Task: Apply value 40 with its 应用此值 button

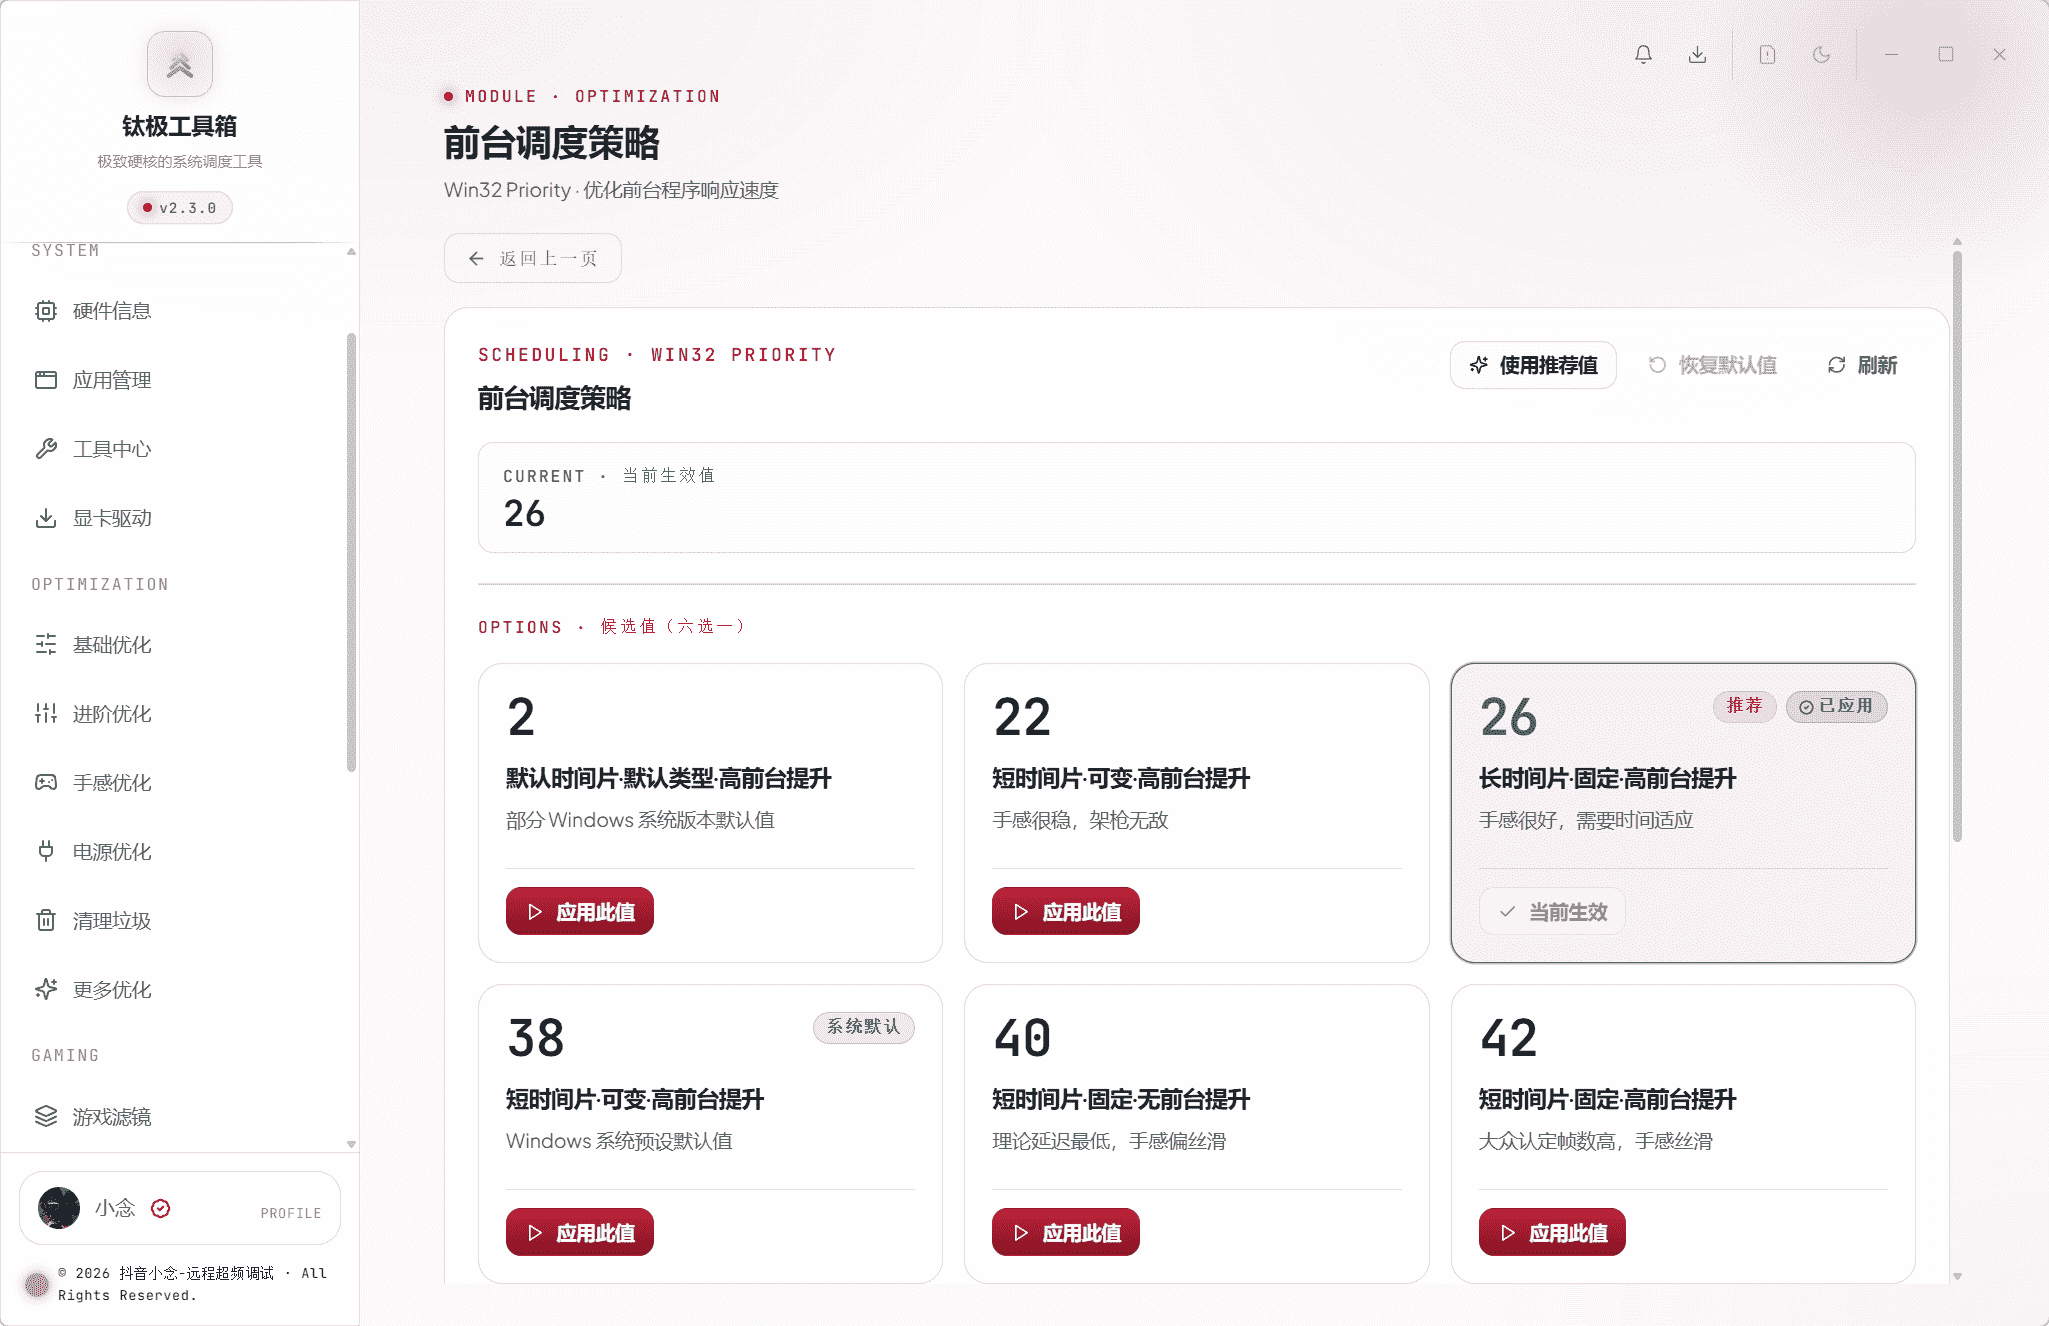Action: (1066, 1233)
